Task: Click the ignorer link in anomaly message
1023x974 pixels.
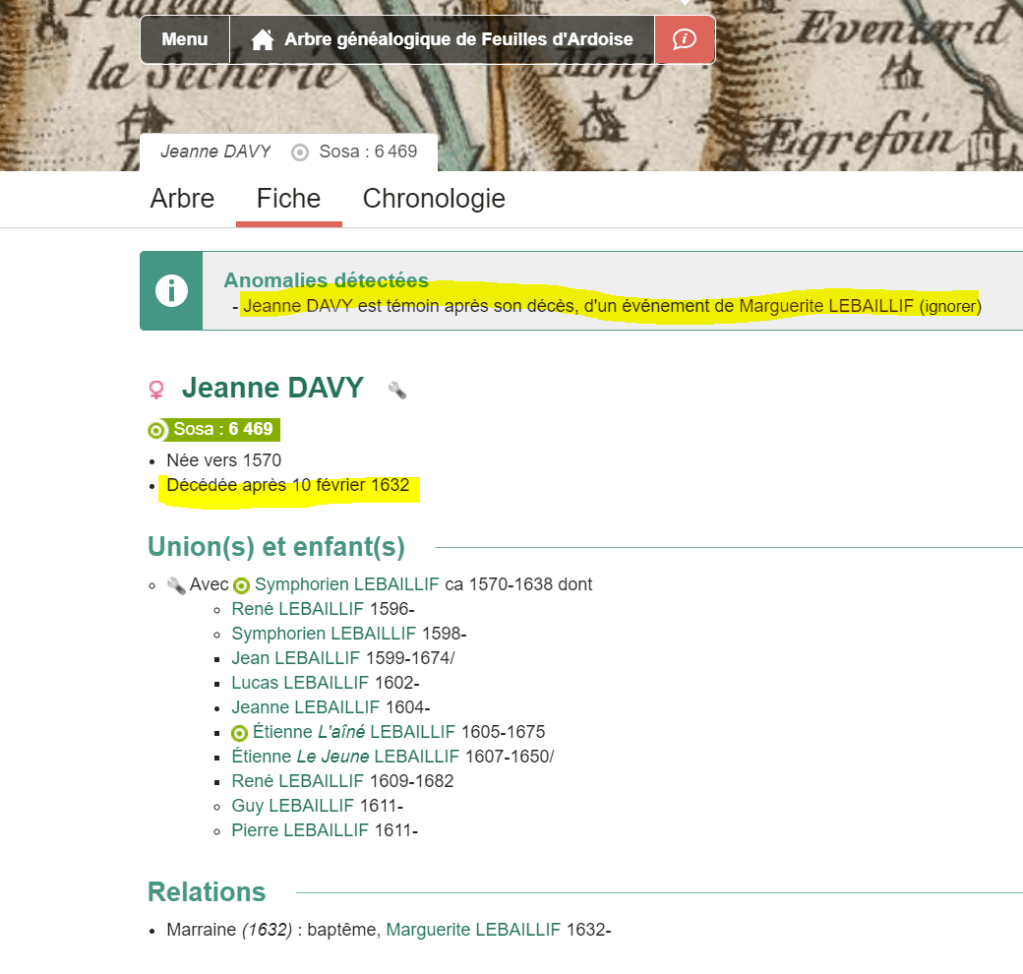Action: click(x=949, y=307)
